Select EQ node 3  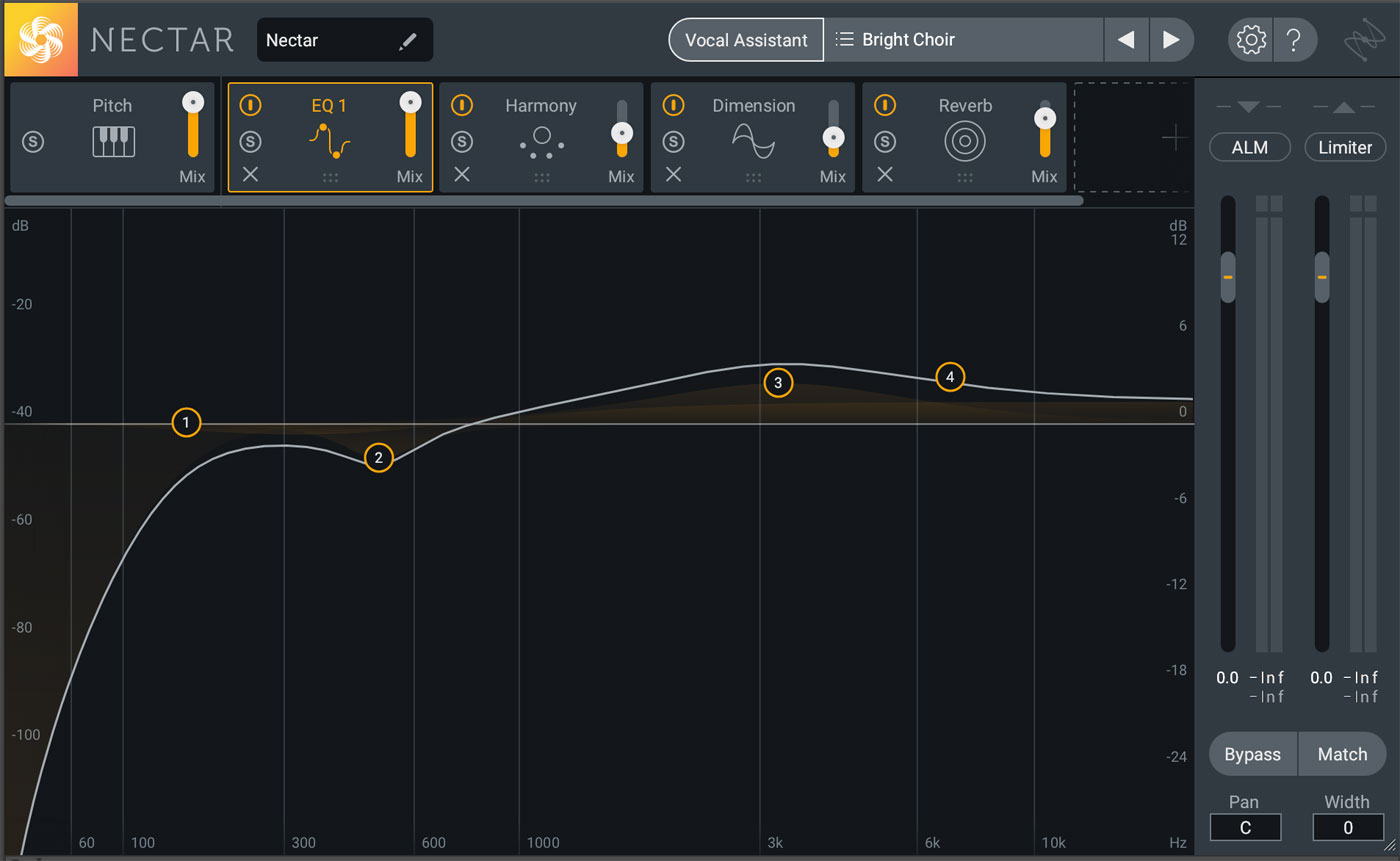pos(778,382)
